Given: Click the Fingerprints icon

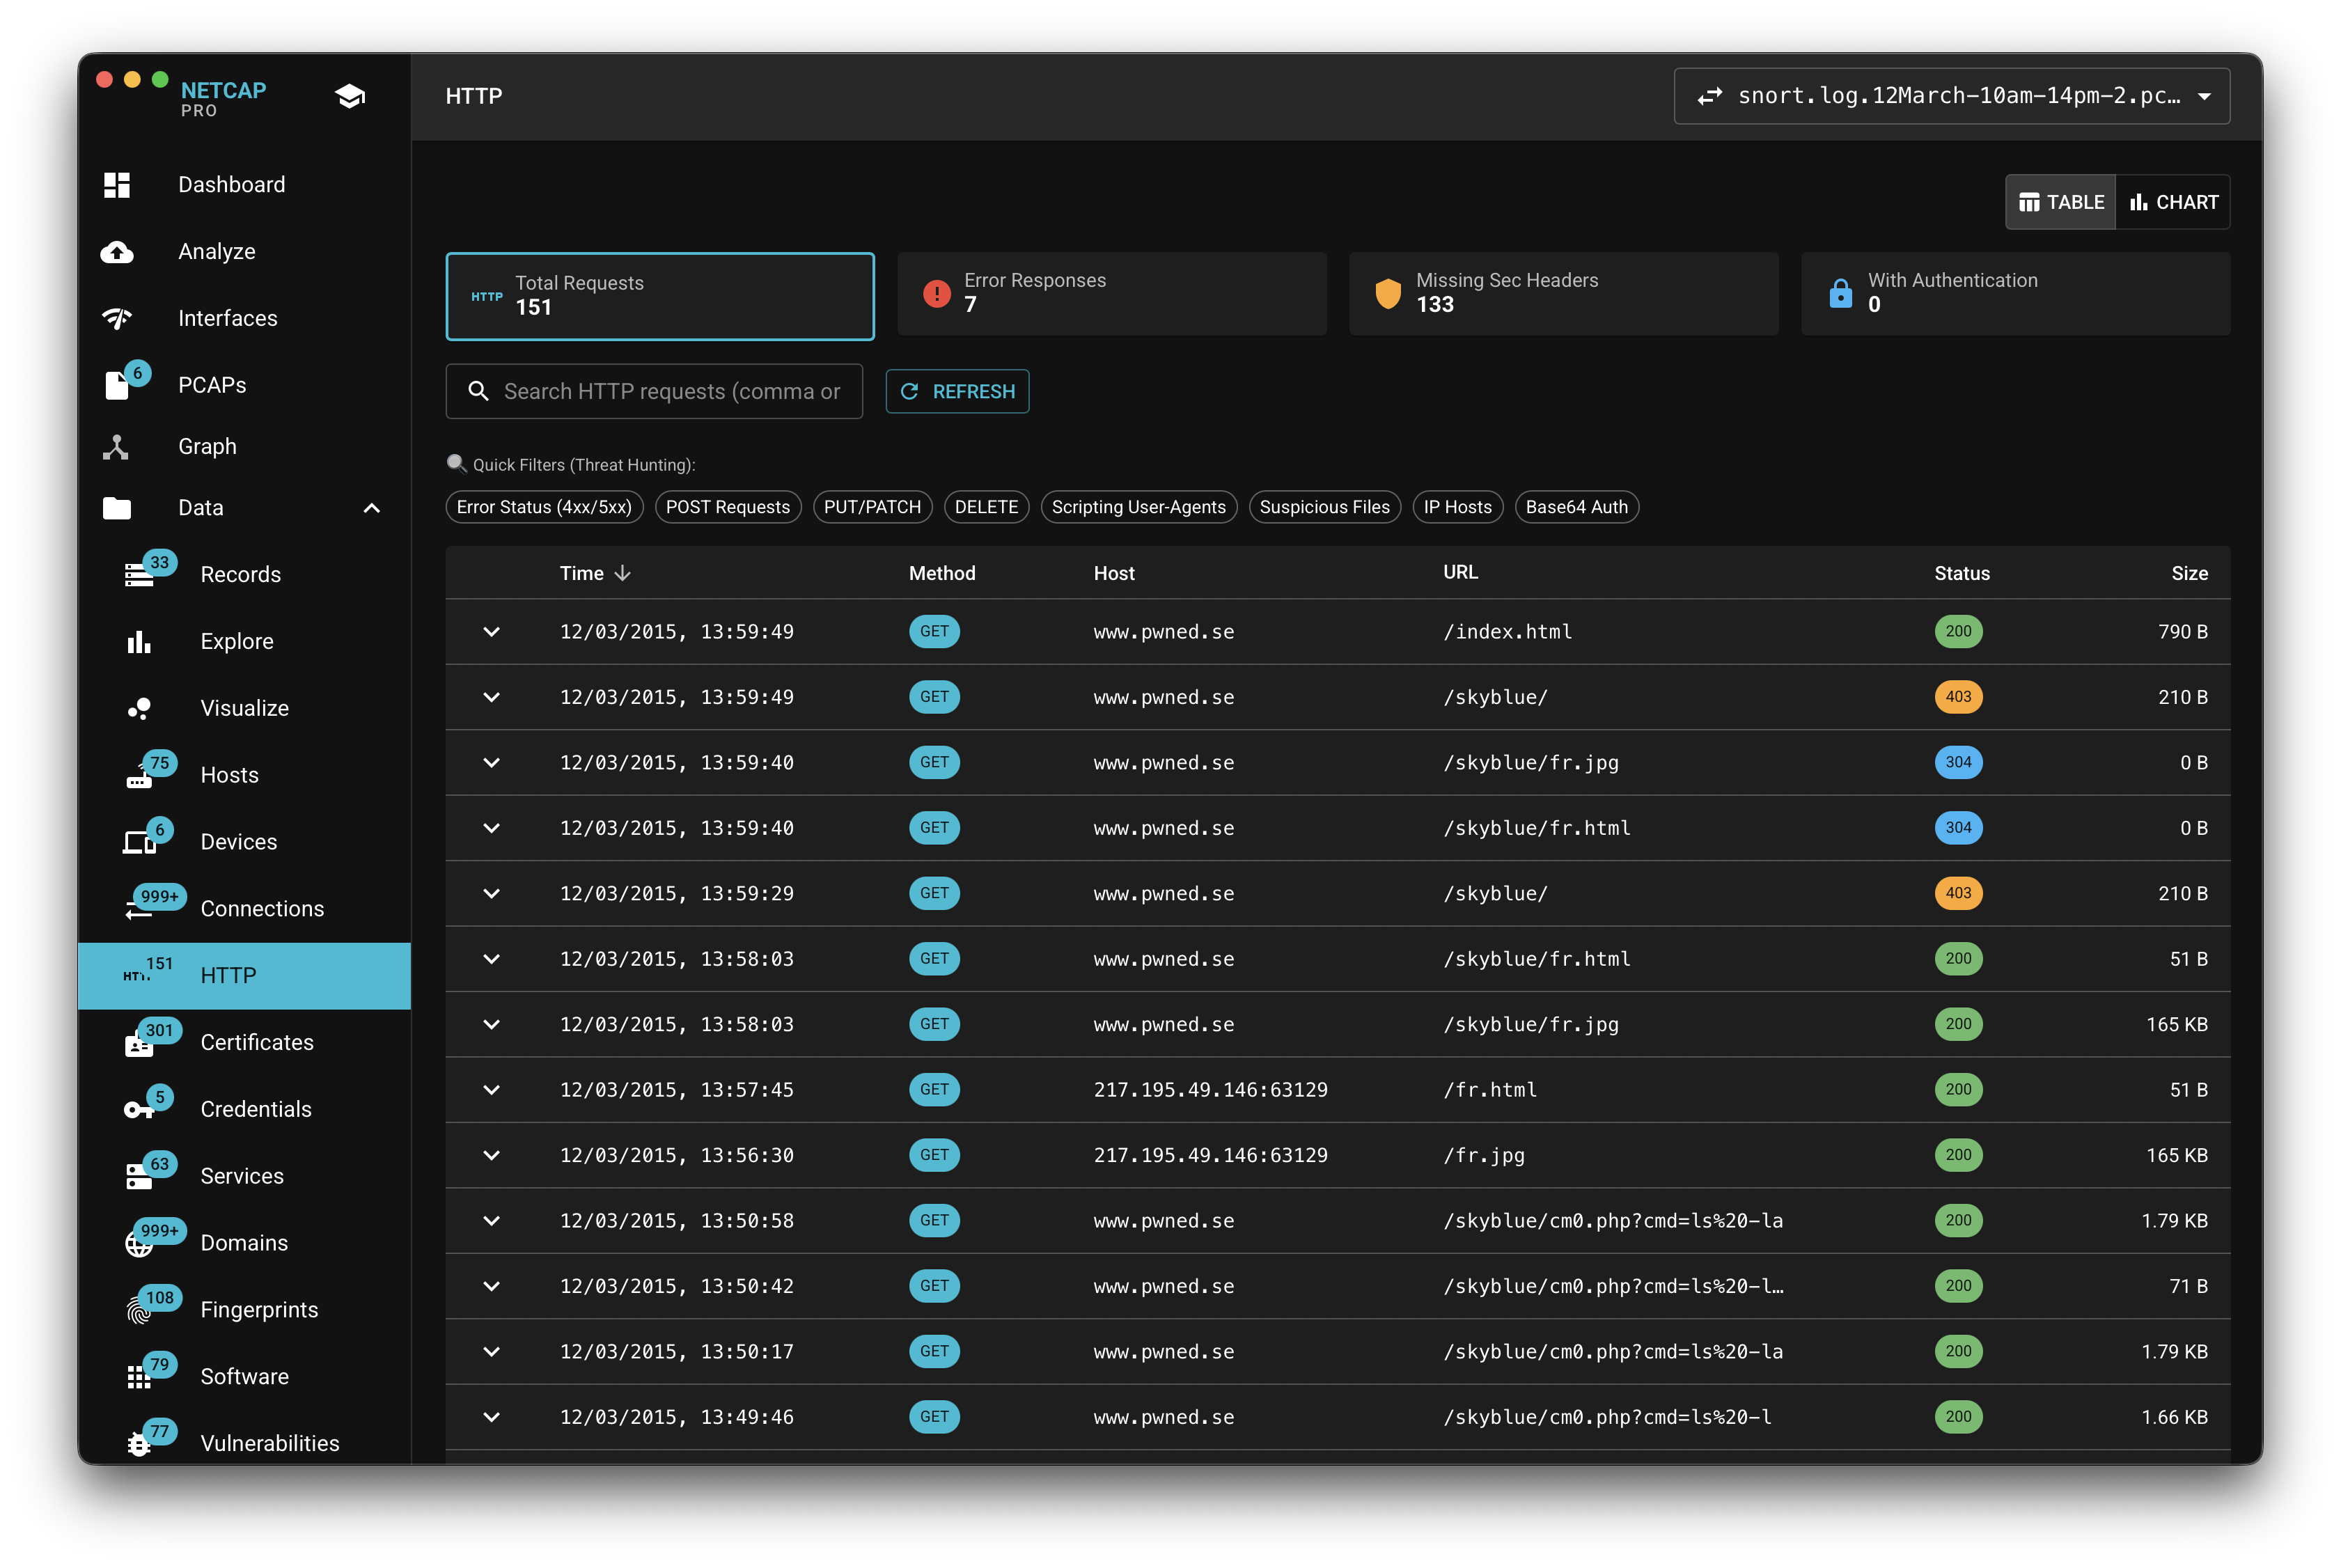Looking at the screenshot, I should coord(139,1310).
